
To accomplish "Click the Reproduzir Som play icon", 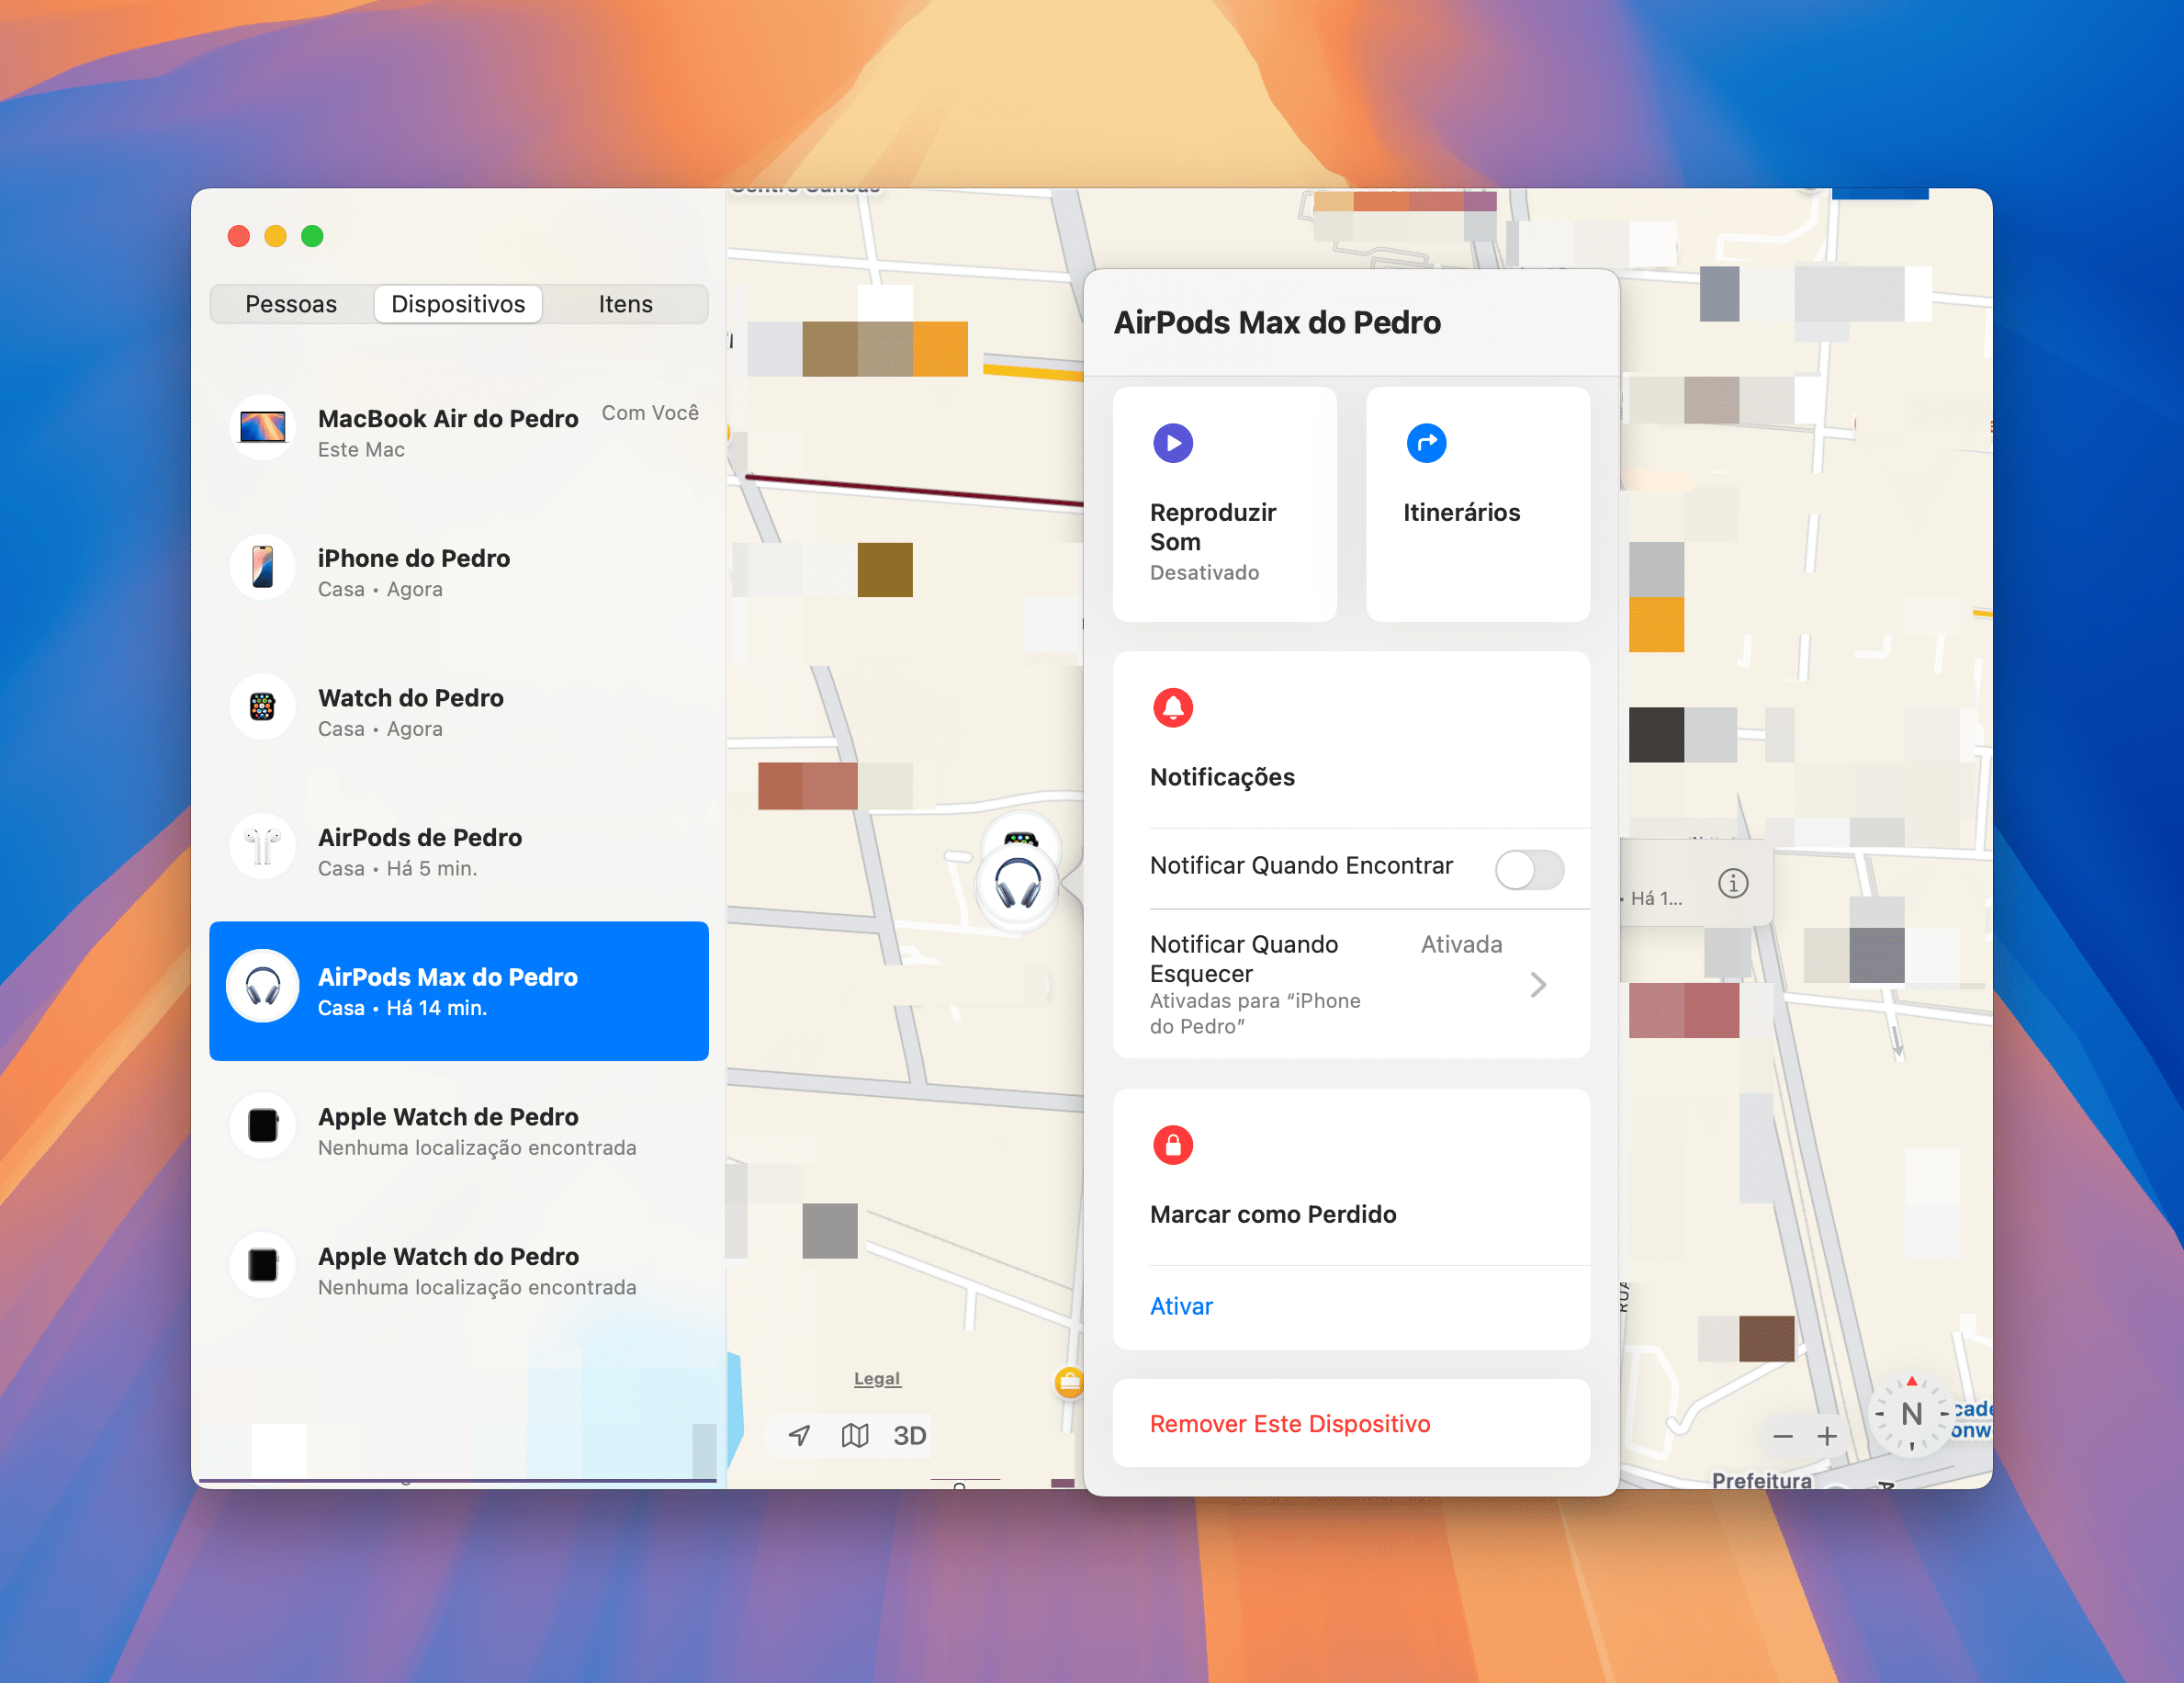I will coord(1173,443).
